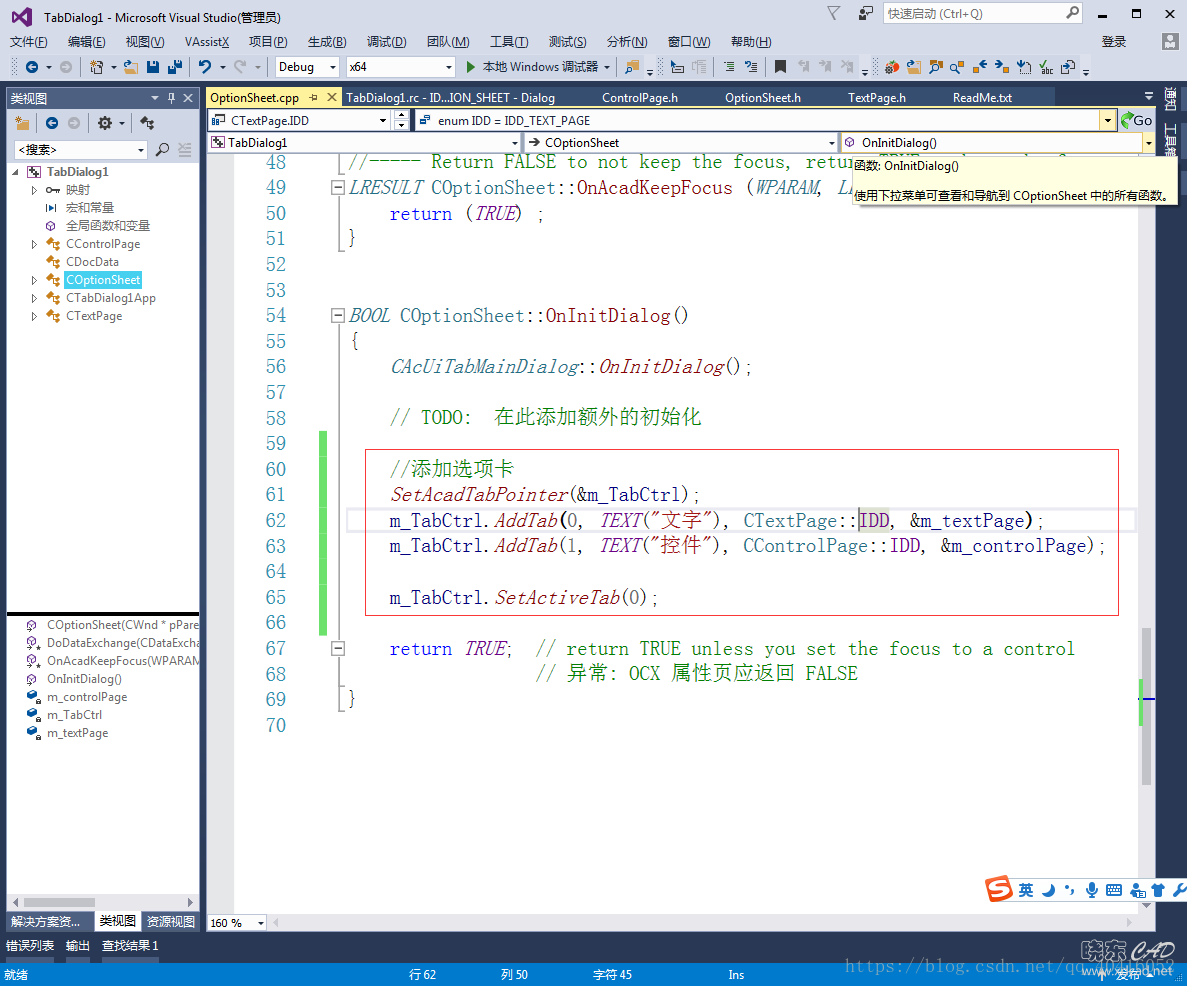Open the 查找结果 1 Find Results panel
This screenshot has height=986, width=1187.
(x=130, y=945)
